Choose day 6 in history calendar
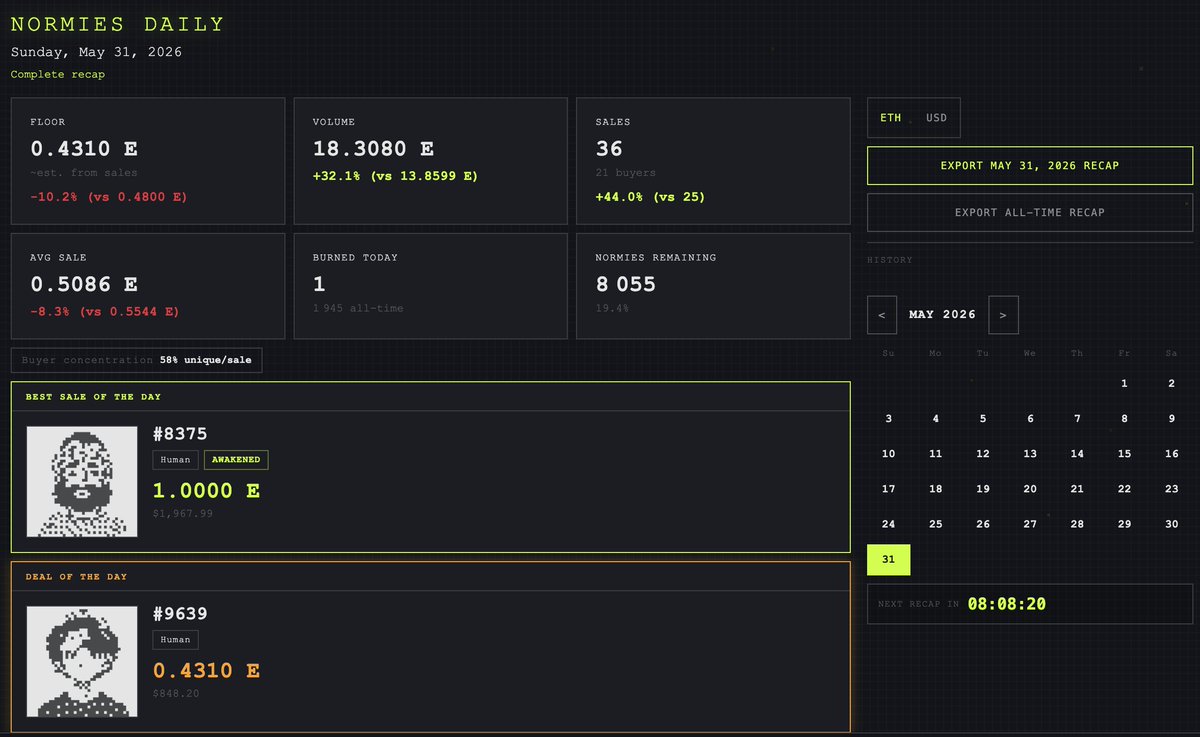Image resolution: width=1200 pixels, height=737 pixels. point(1030,419)
